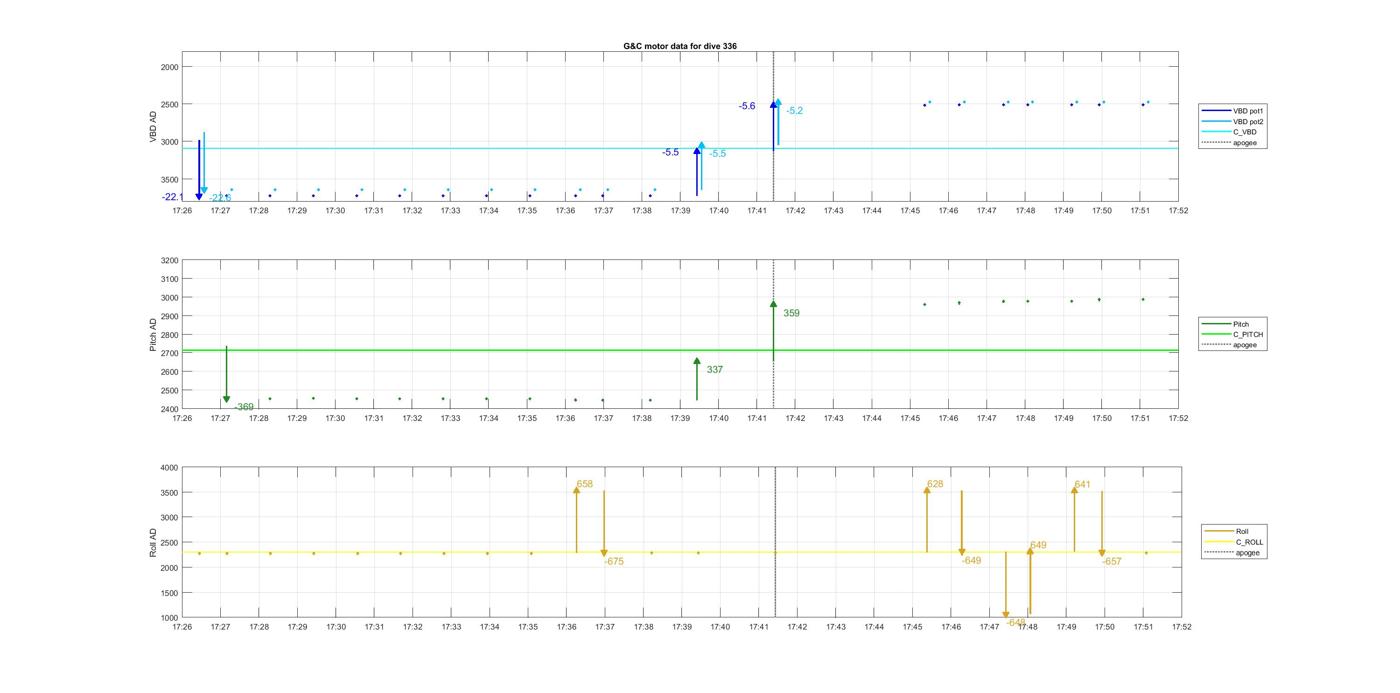
Task: Click the '-657' roll annotation
Action: click(1112, 562)
